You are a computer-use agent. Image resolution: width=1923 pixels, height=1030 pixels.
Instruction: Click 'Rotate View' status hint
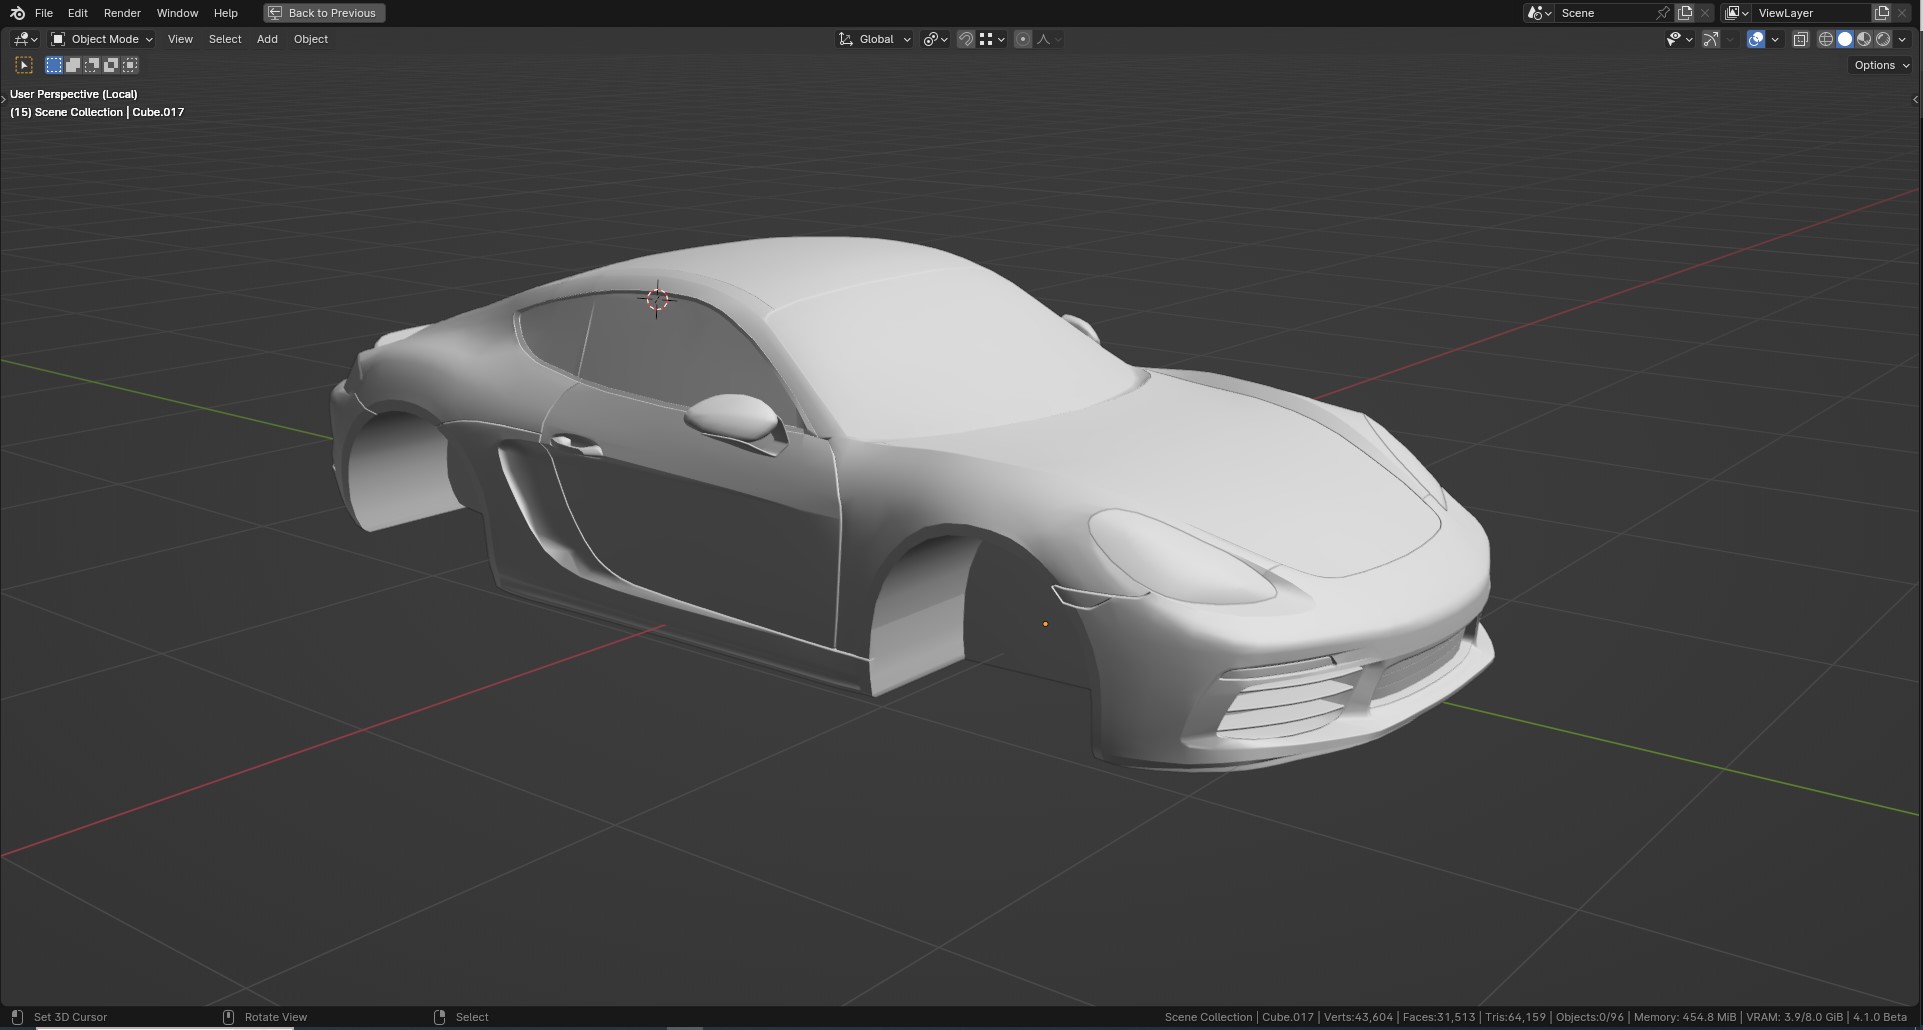tap(276, 1017)
